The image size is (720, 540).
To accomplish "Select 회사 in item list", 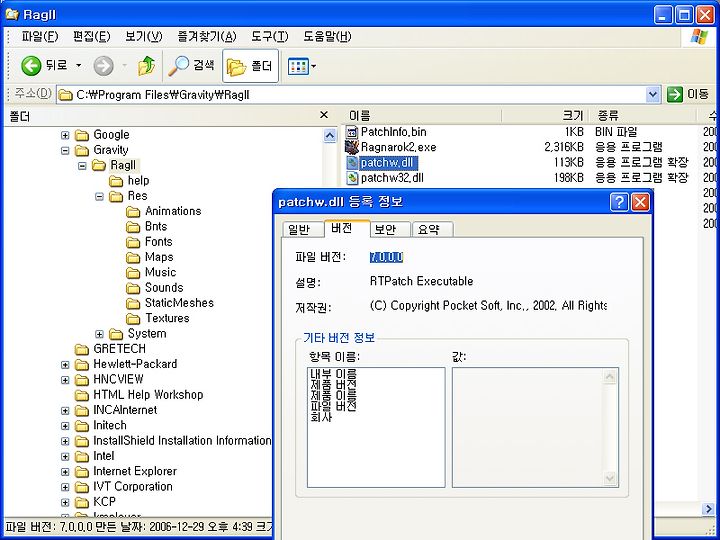I will click(x=321, y=417).
